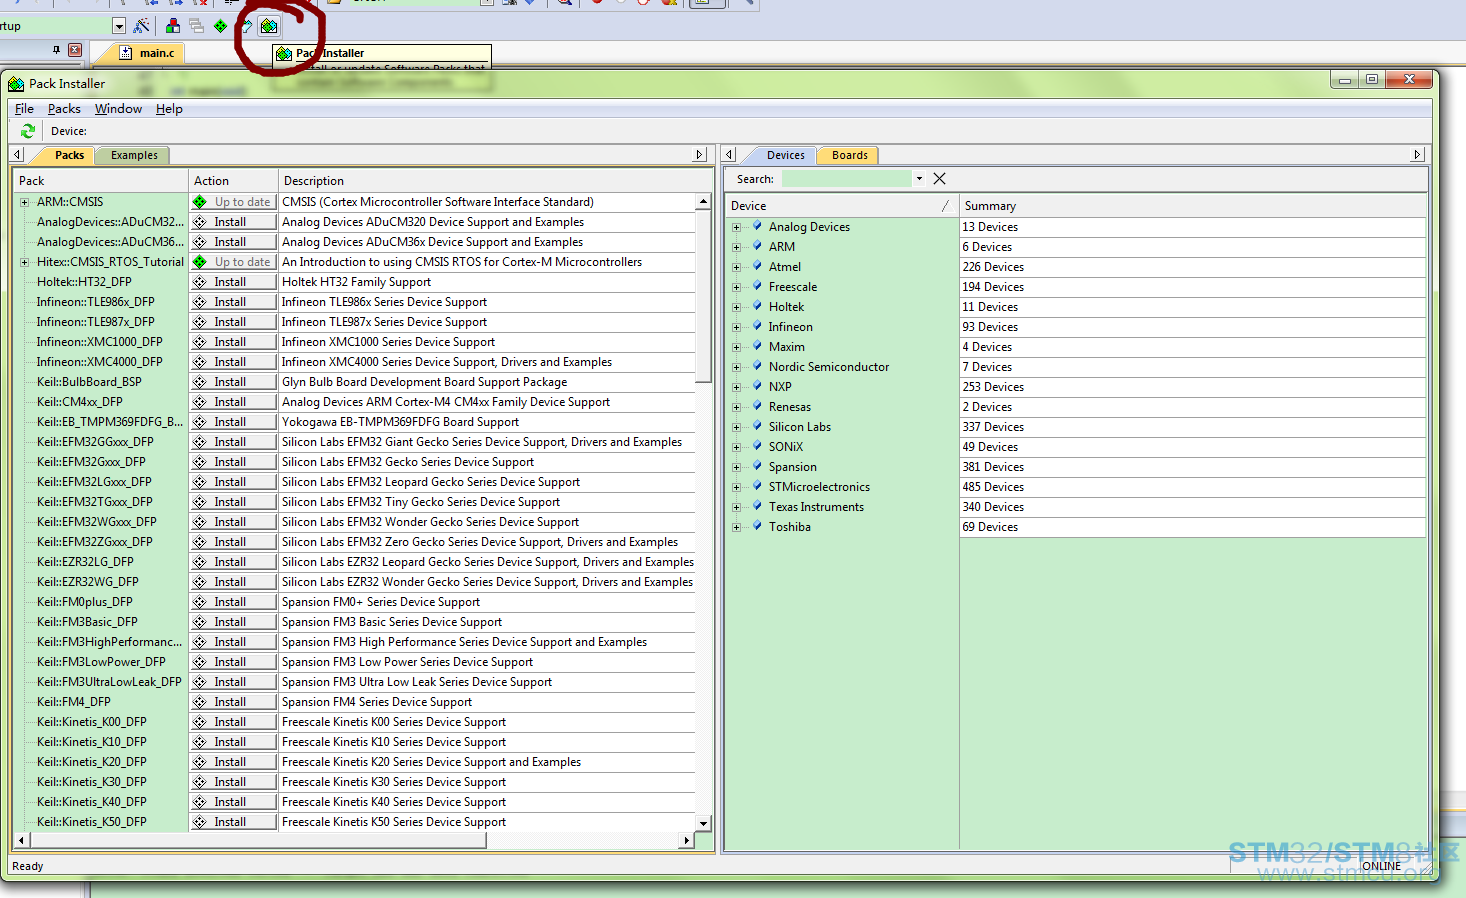Screen dimensions: 1466x898
Task: Install the AnalogDevices ADuCM320 pack
Action: 234,222
